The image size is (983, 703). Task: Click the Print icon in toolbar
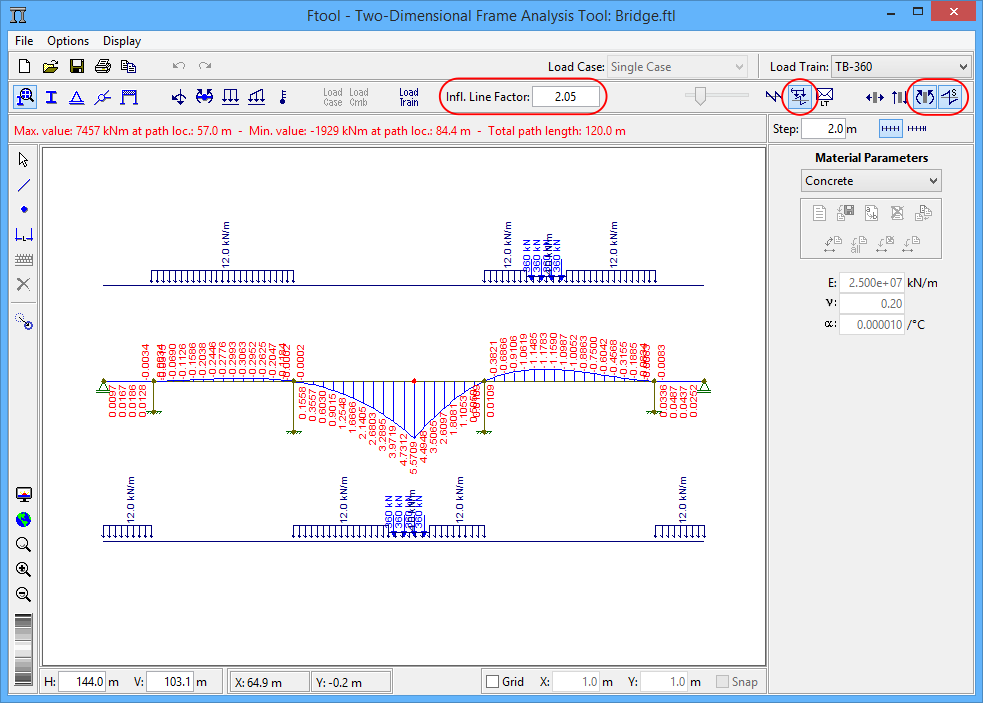pyautogui.click(x=102, y=67)
